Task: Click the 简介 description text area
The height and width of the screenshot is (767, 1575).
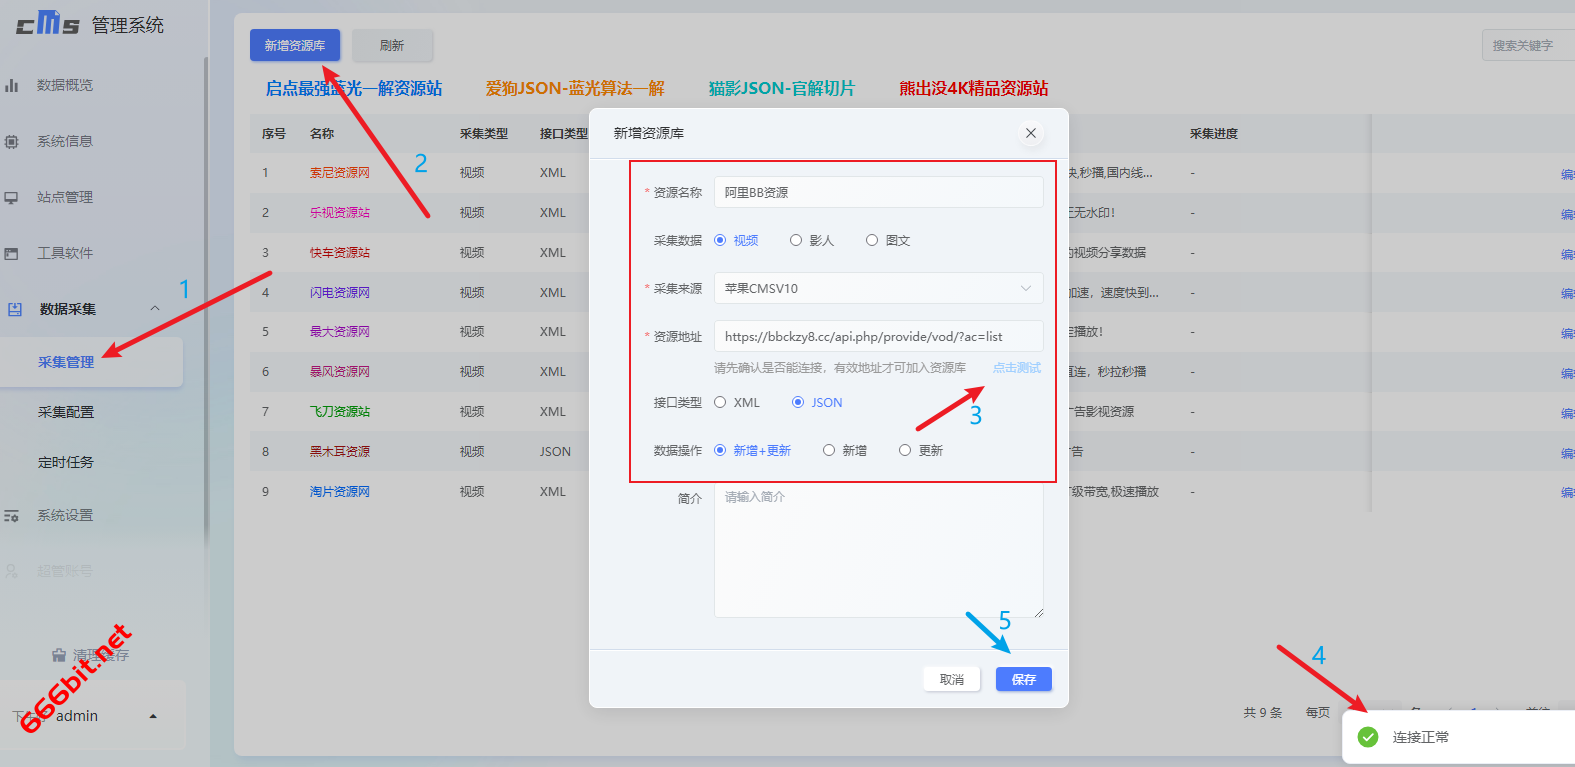Action: 878,552
